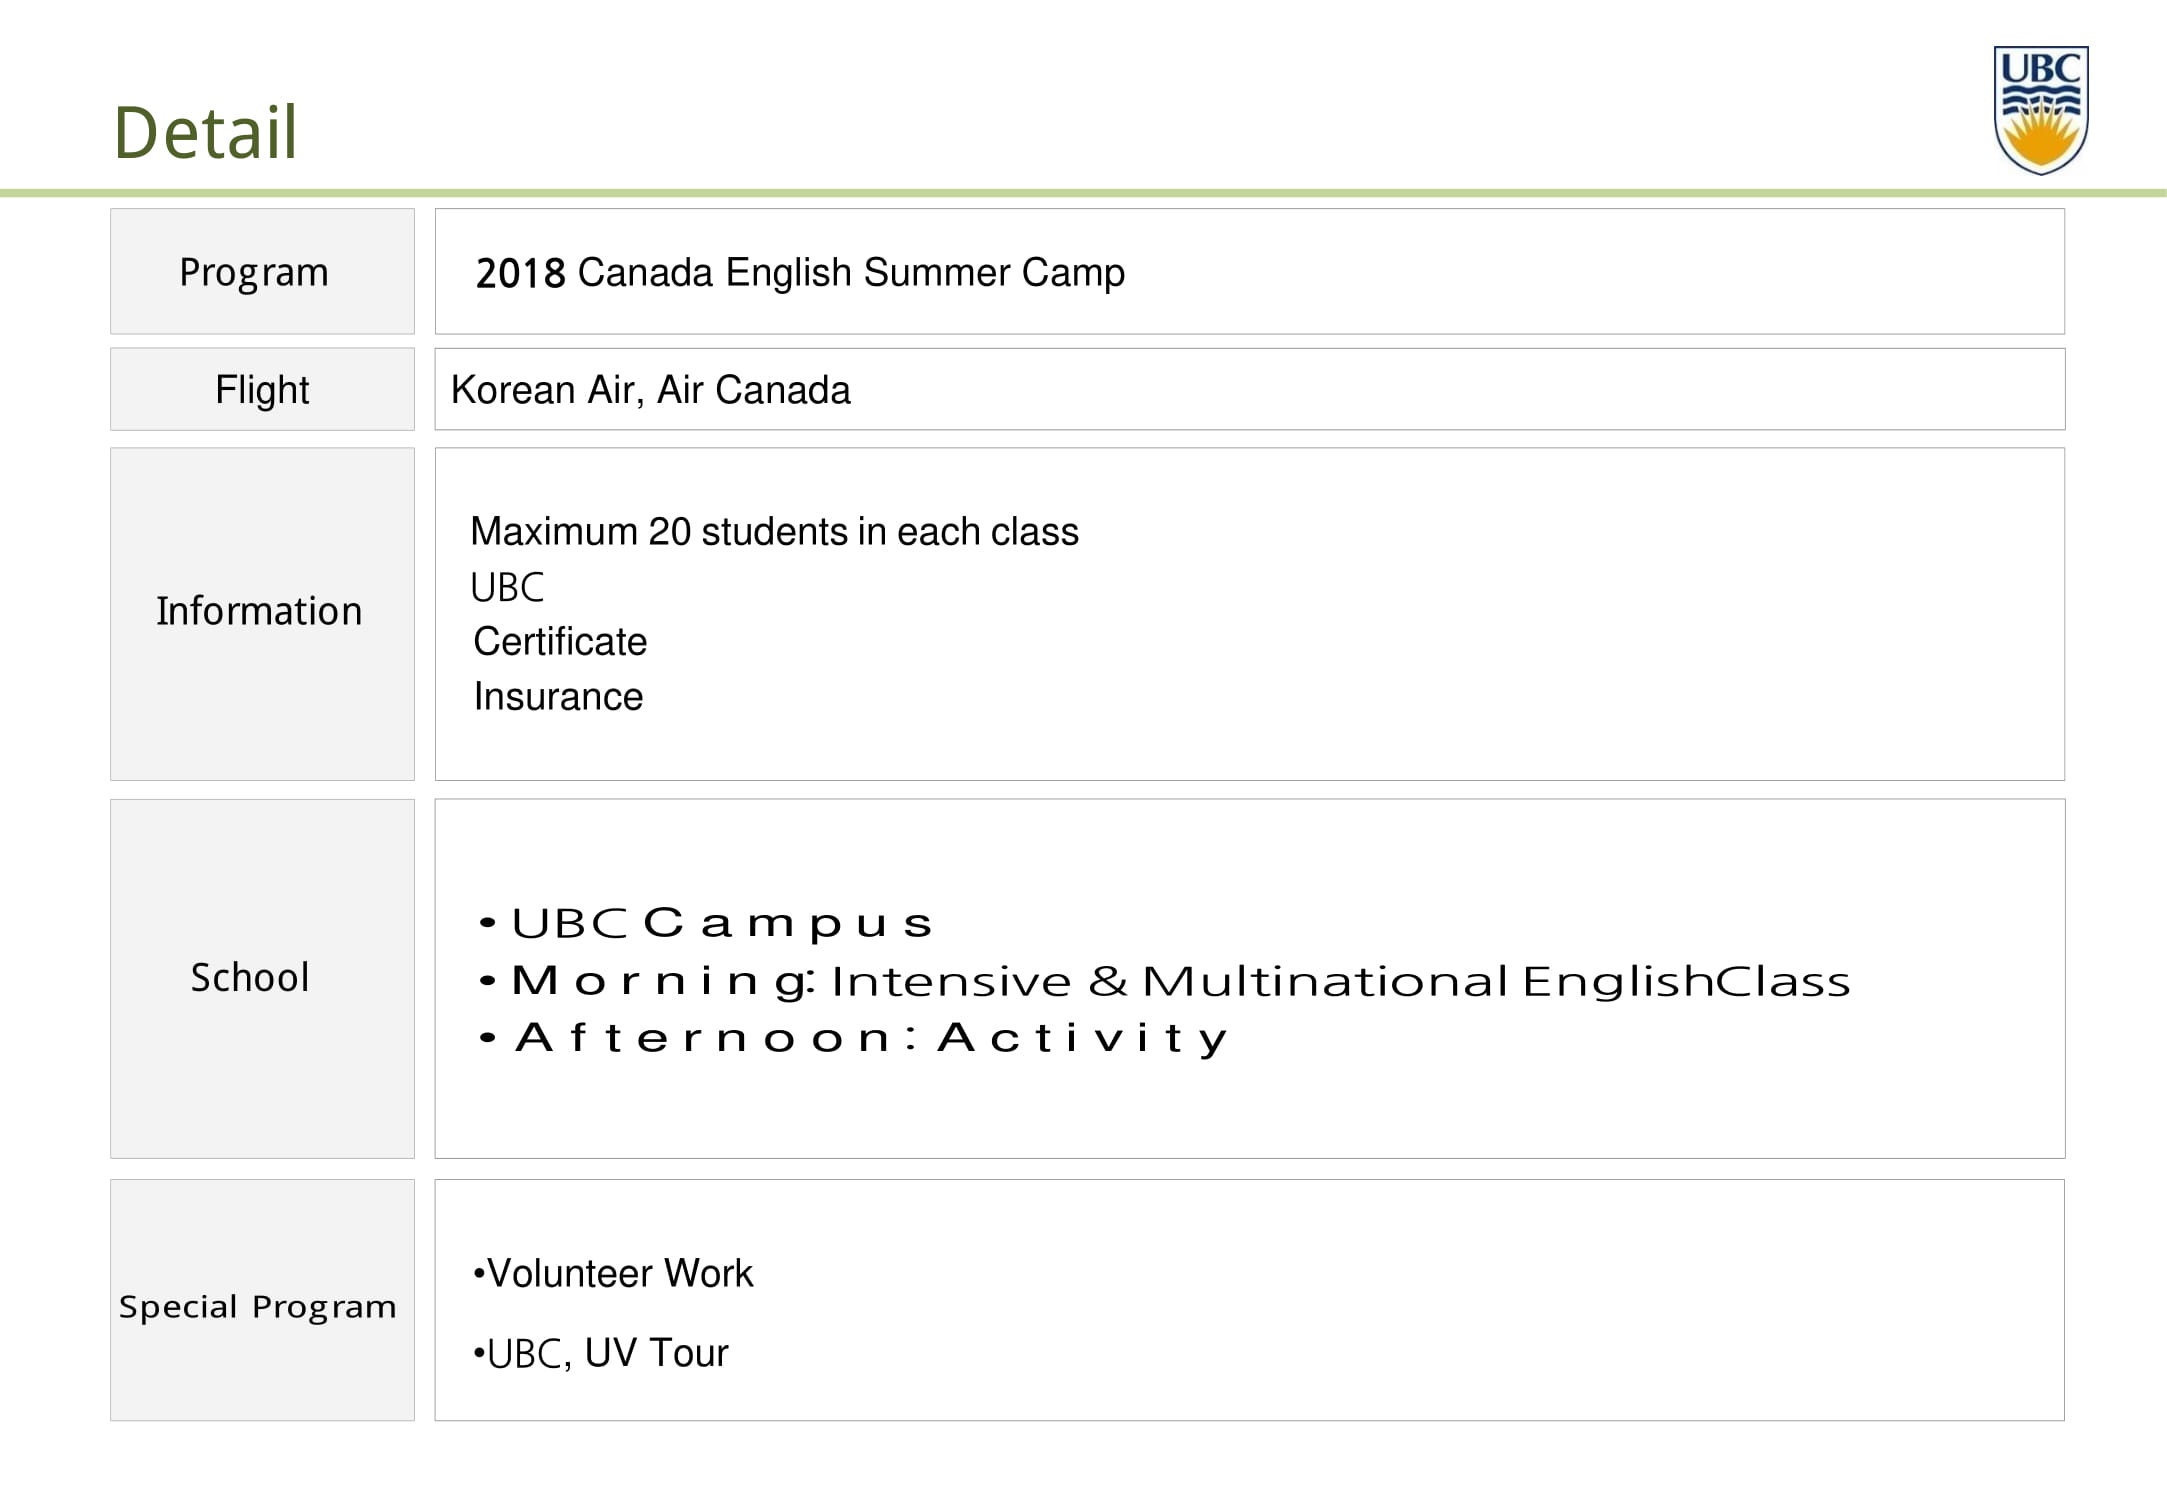Click the Information label cell
Image resolution: width=2167 pixels, height=1500 pixels.
tap(262, 614)
